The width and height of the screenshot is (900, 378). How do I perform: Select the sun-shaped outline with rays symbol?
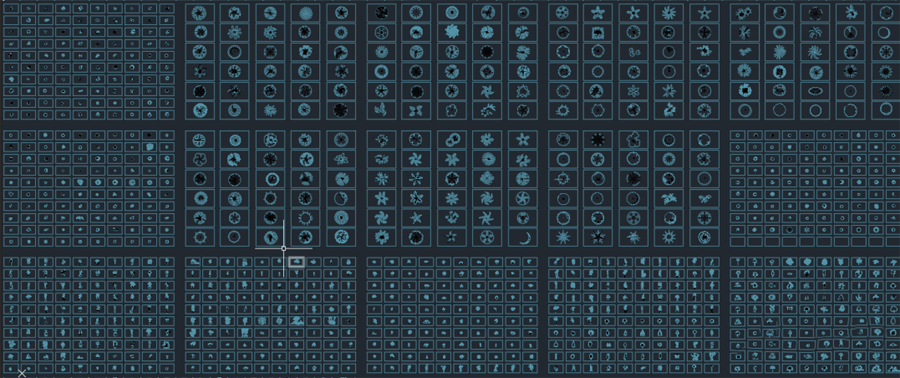[x=305, y=217]
